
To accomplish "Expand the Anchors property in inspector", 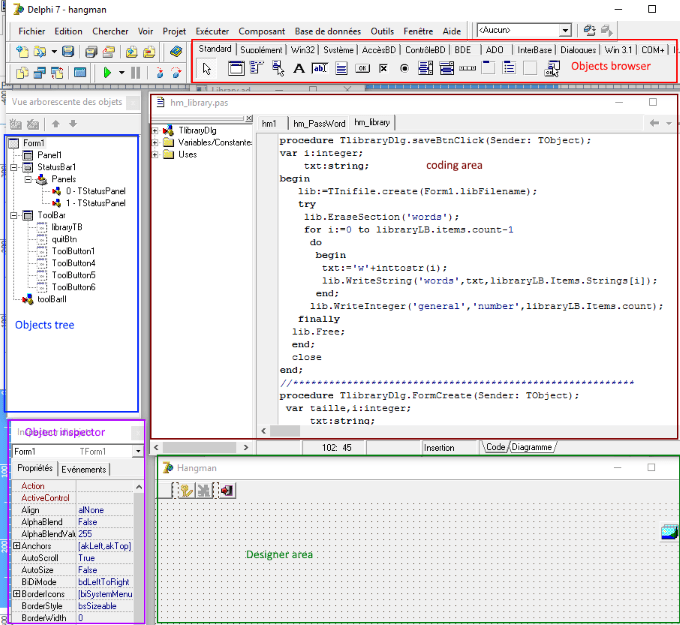I will point(16,546).
